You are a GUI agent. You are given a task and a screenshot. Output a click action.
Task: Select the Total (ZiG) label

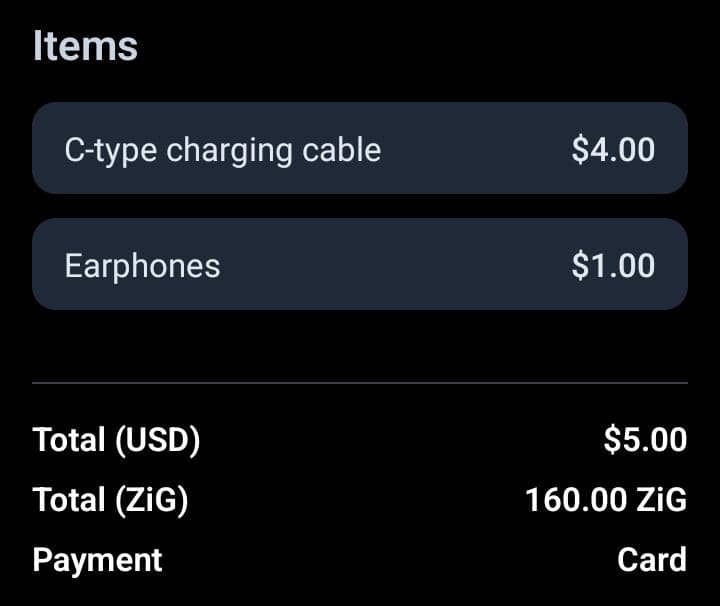[x=110, y=500]
